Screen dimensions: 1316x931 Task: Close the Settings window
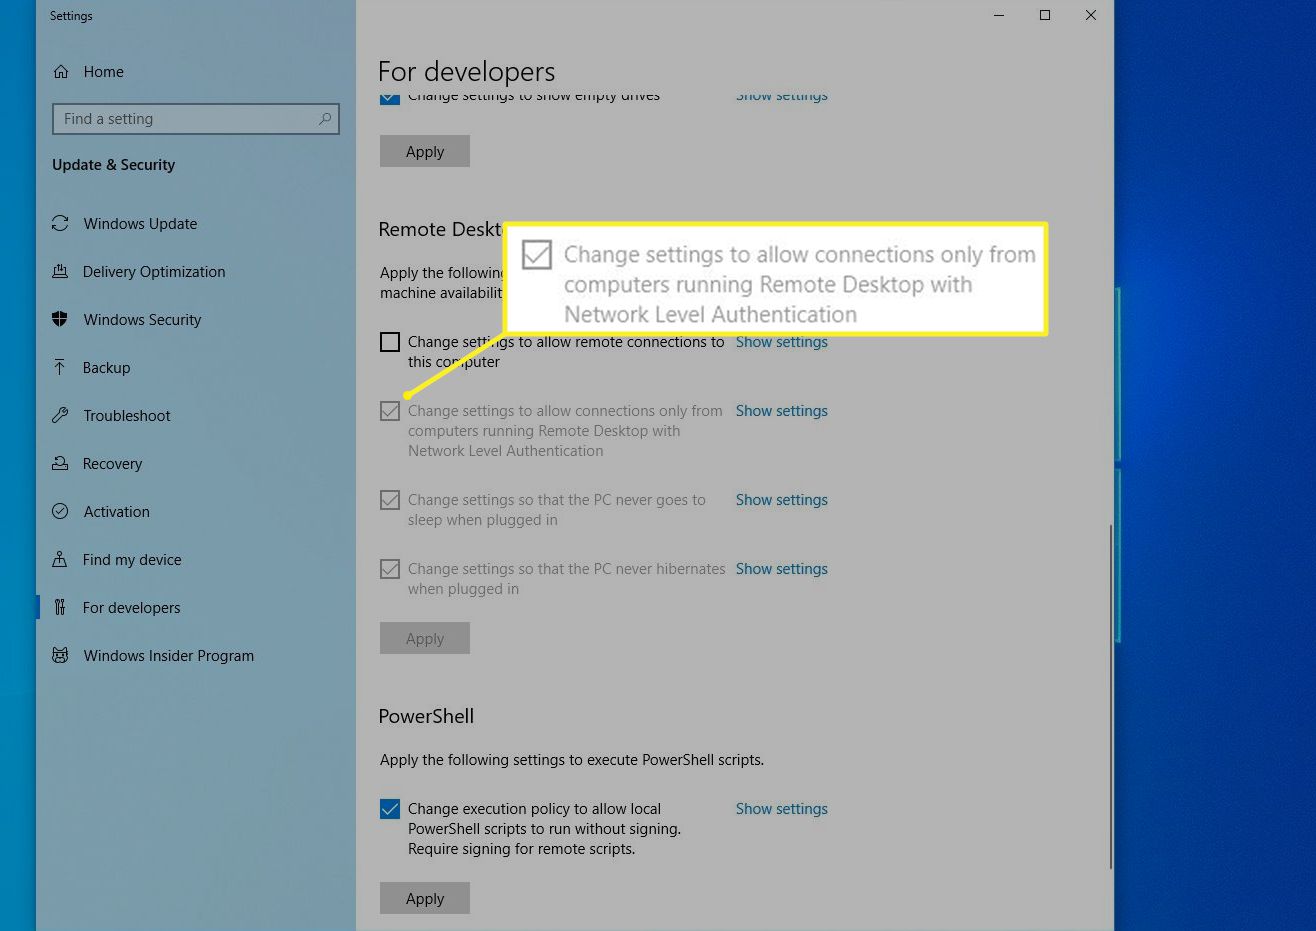(1091, 15)
